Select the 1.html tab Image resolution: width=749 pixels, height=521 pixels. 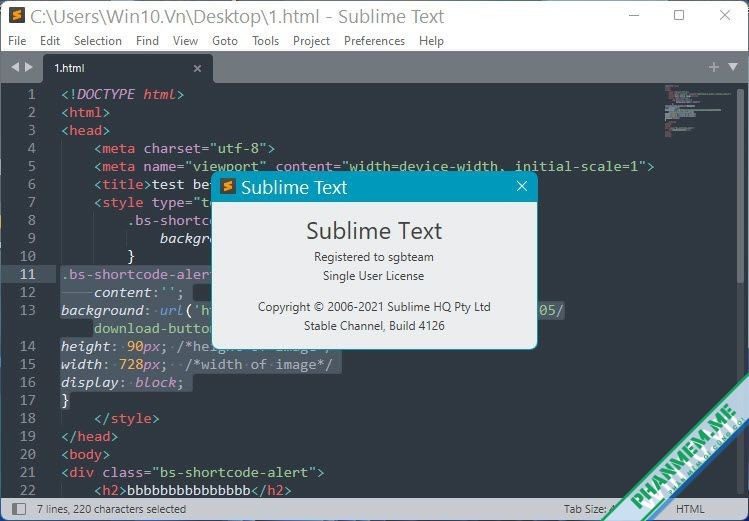(128, 68)
